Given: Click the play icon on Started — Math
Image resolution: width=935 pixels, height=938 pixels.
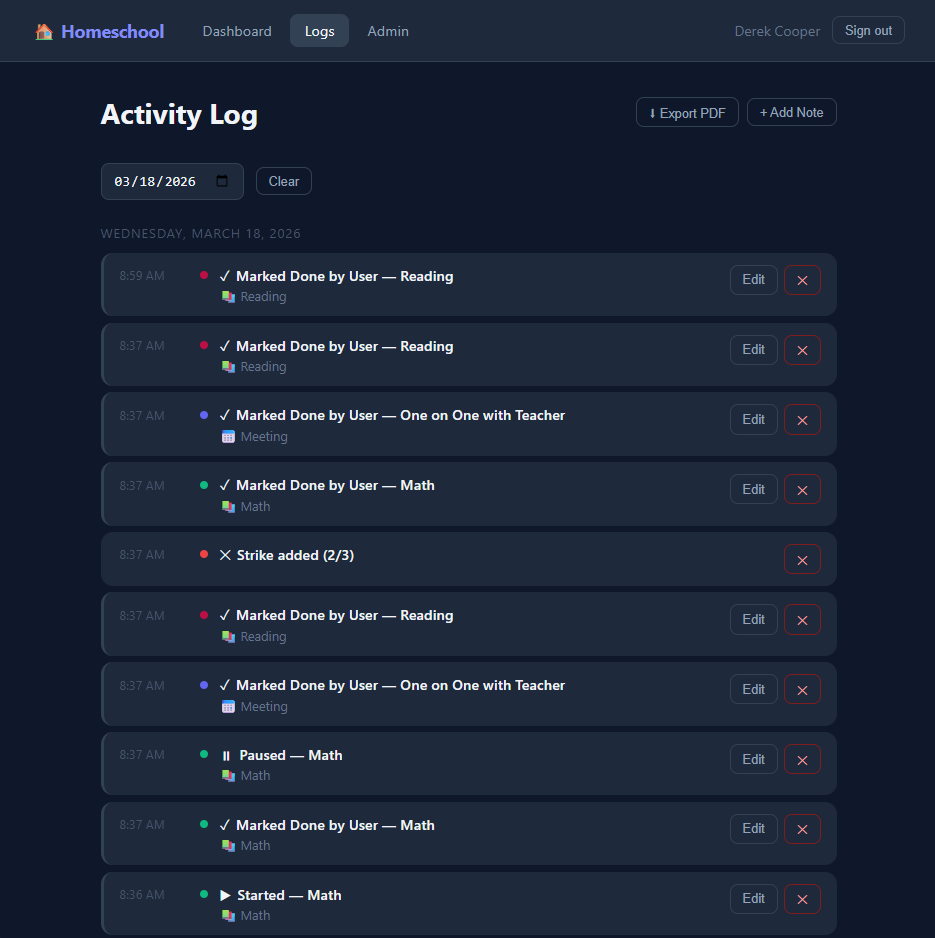Looking at the screenshot, I should 225,895.
